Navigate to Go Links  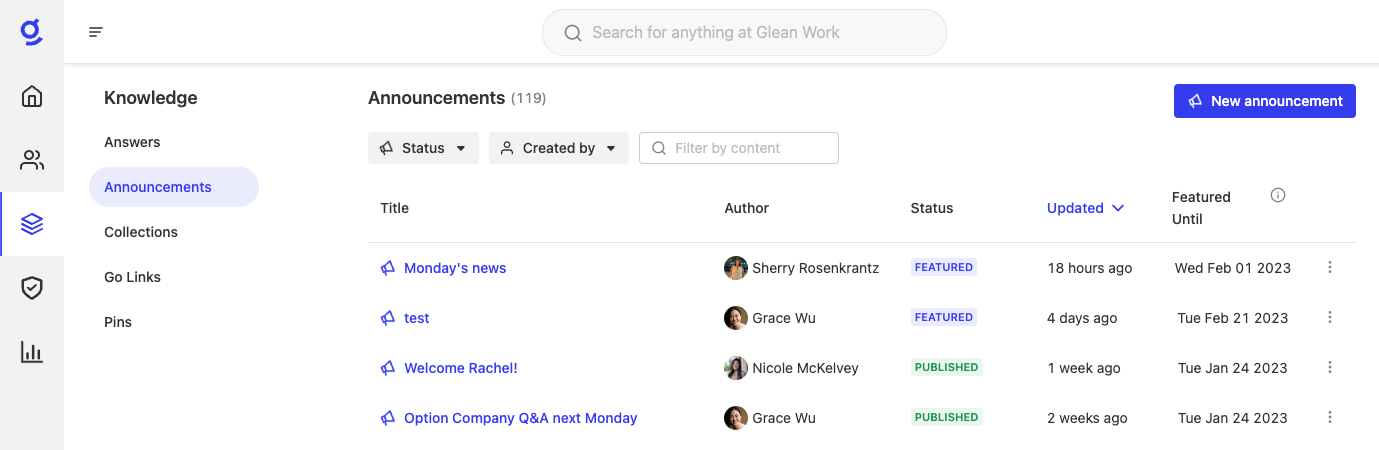132,277
